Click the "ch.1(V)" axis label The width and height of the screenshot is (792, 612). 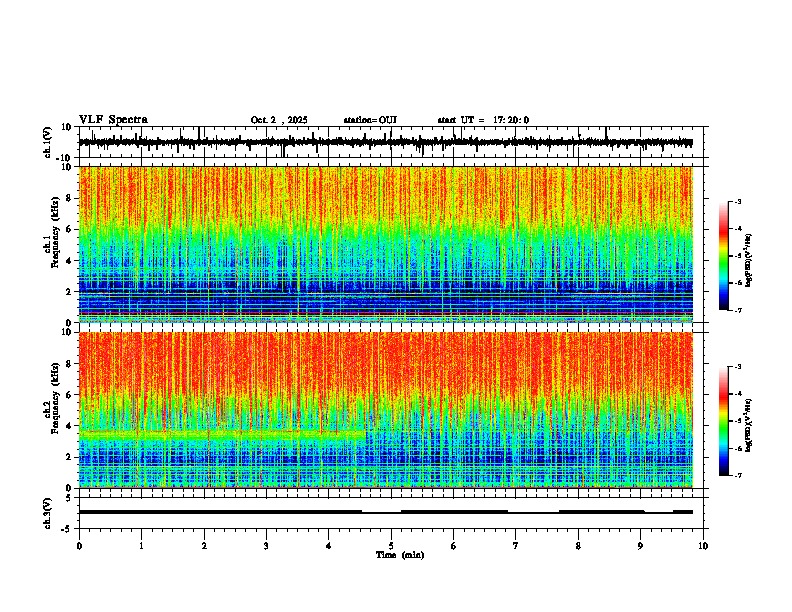point(48,142)
